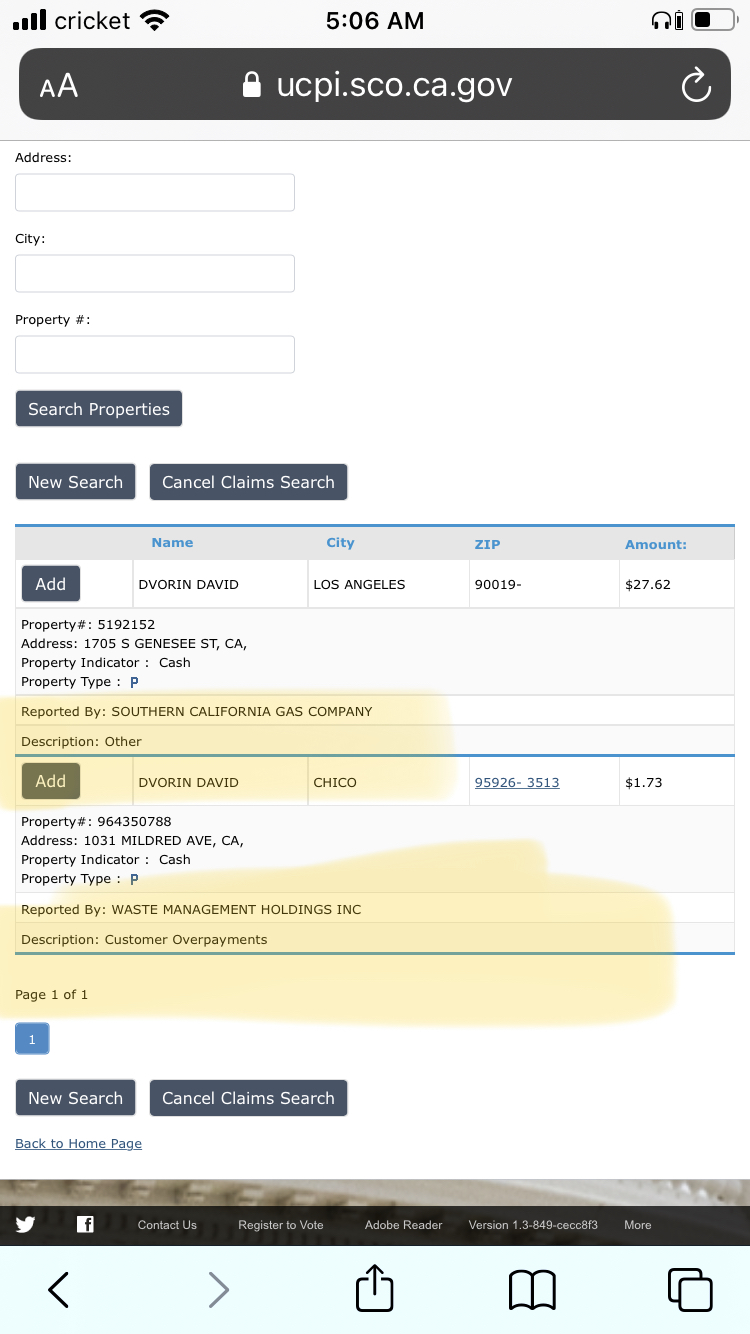Tap the cellular signal bars
This screenshot has height=1334, width=750.
30,20
